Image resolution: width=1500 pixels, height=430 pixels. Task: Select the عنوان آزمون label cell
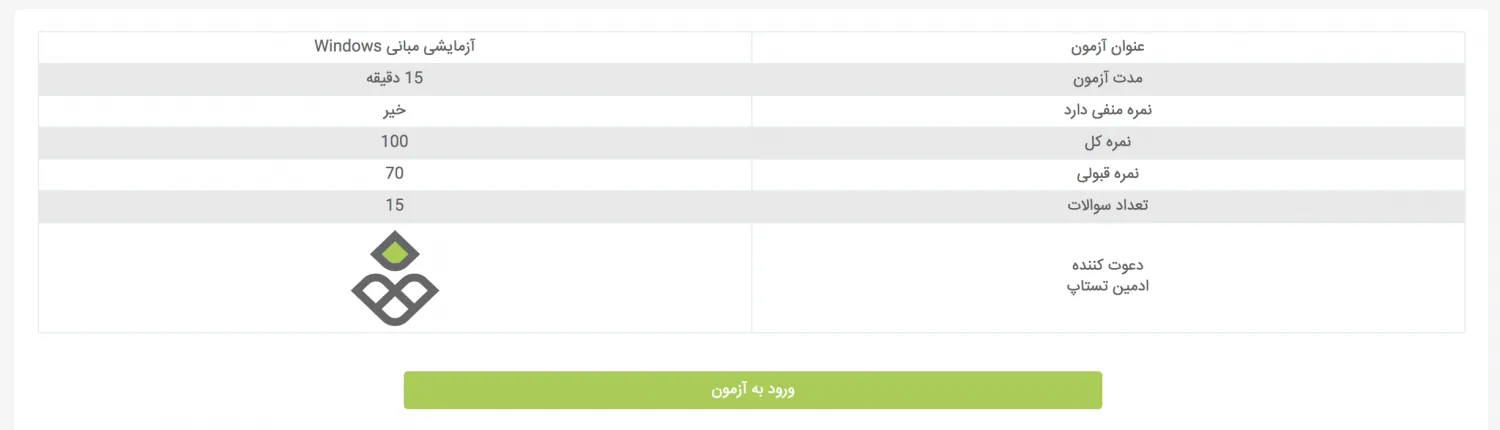1107,47
